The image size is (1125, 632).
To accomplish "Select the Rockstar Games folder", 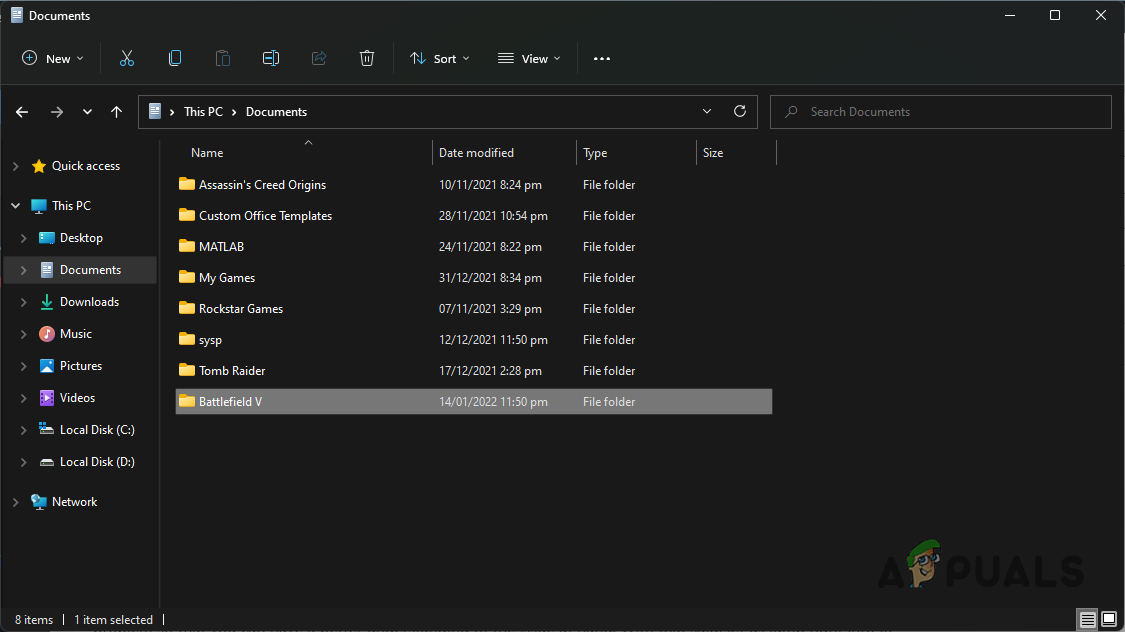I will [x=241, y=309].
